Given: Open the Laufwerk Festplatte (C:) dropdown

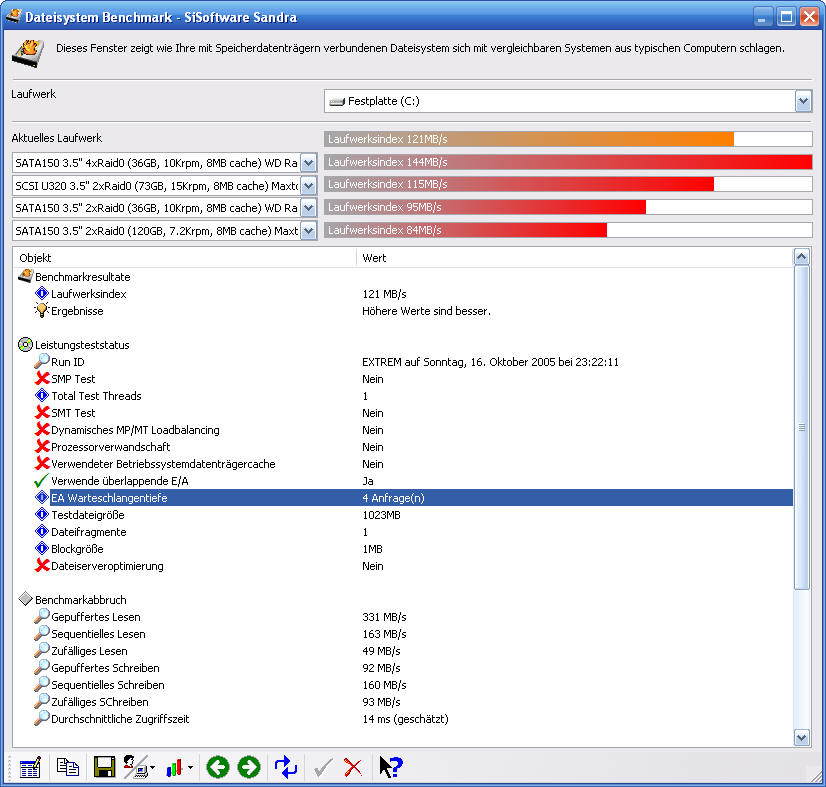Looking at the screenshot, I should 803,101.
